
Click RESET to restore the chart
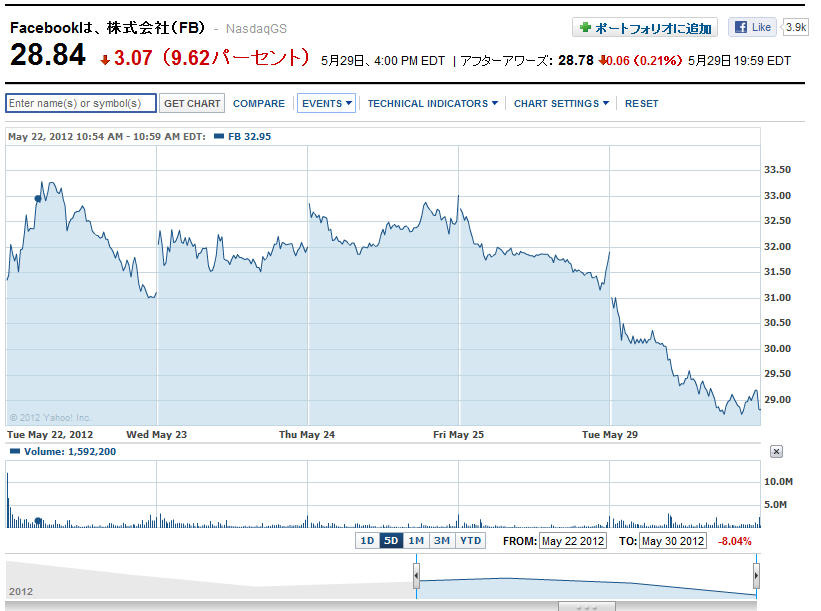pos(641,104)
